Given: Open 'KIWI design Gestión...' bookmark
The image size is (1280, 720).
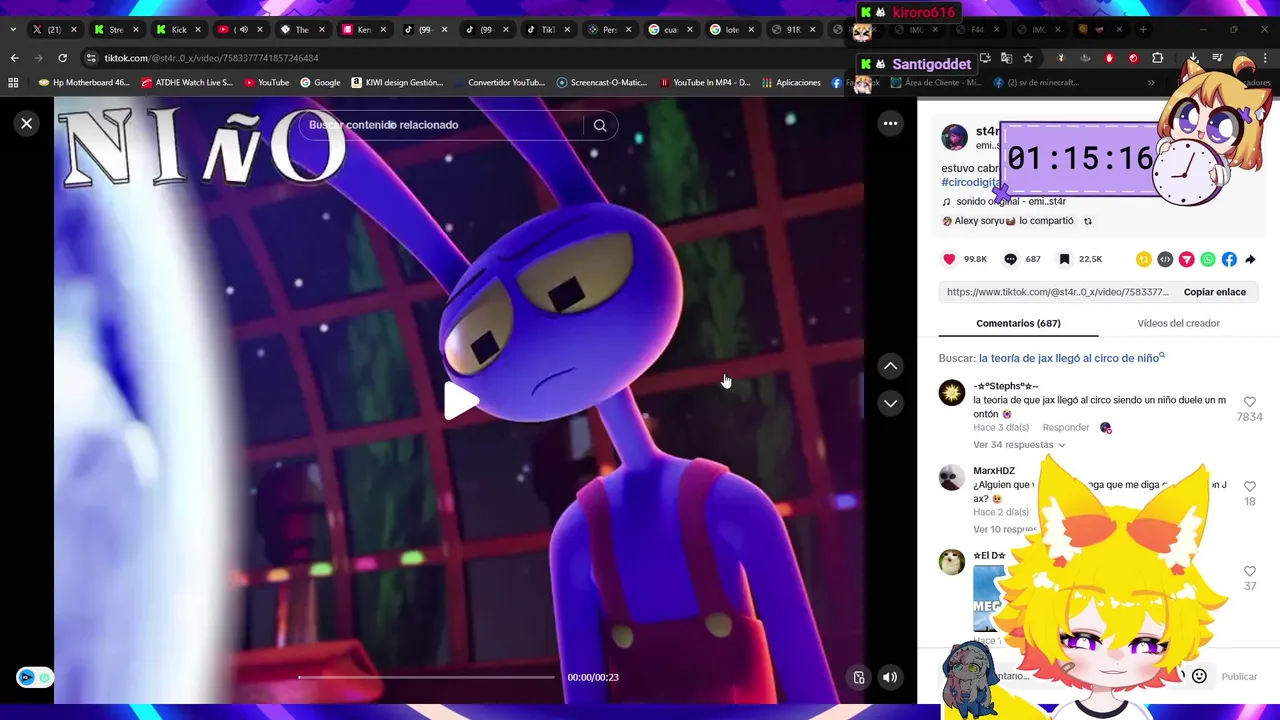Looking at the screenshot, I should coord(396,83).
